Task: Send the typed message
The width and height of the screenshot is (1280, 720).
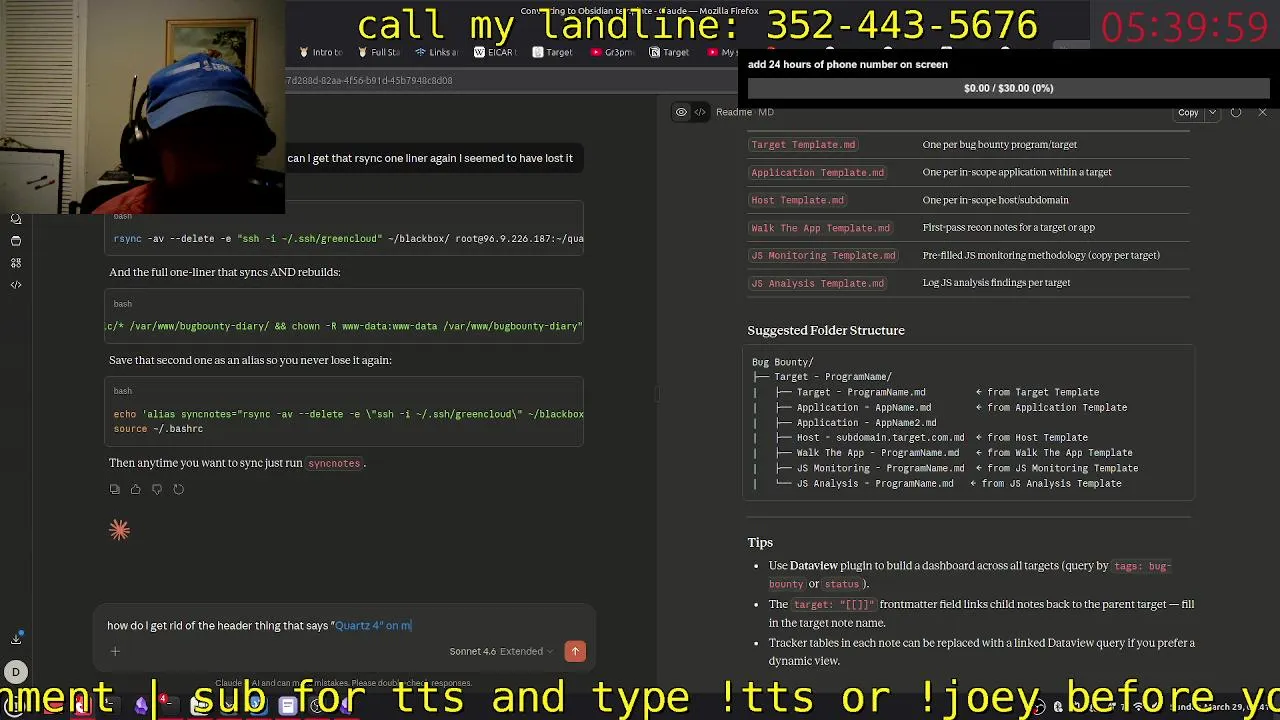Action: [x=575, y=651]
